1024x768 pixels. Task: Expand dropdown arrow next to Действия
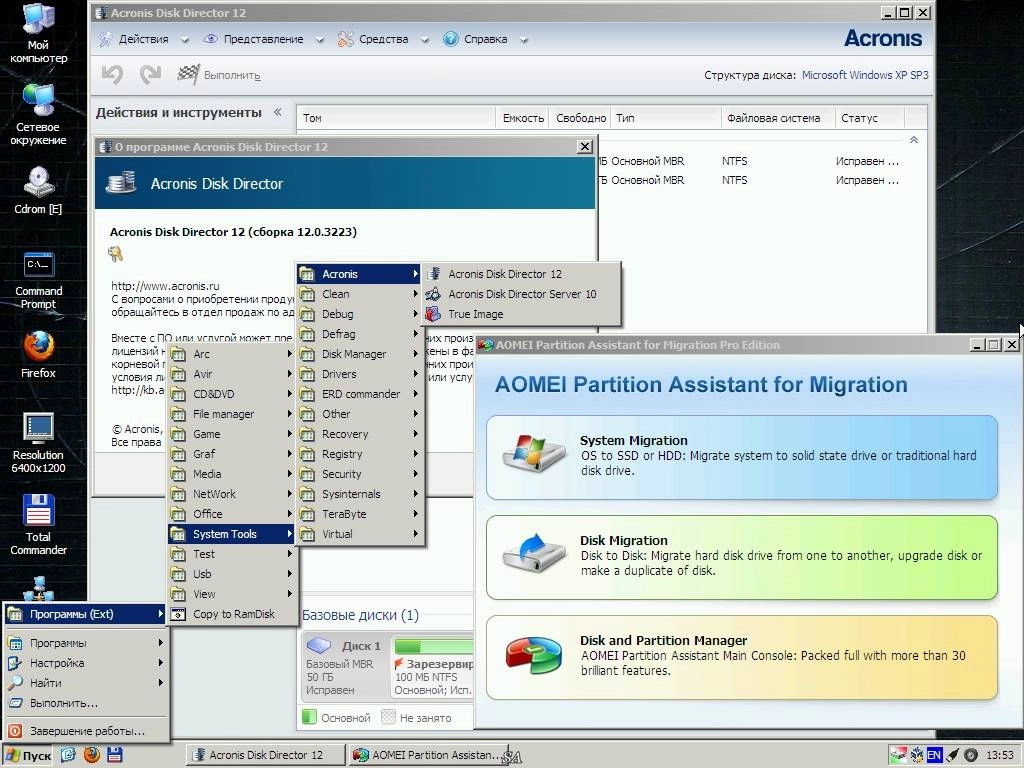click(x=185, y=40)
